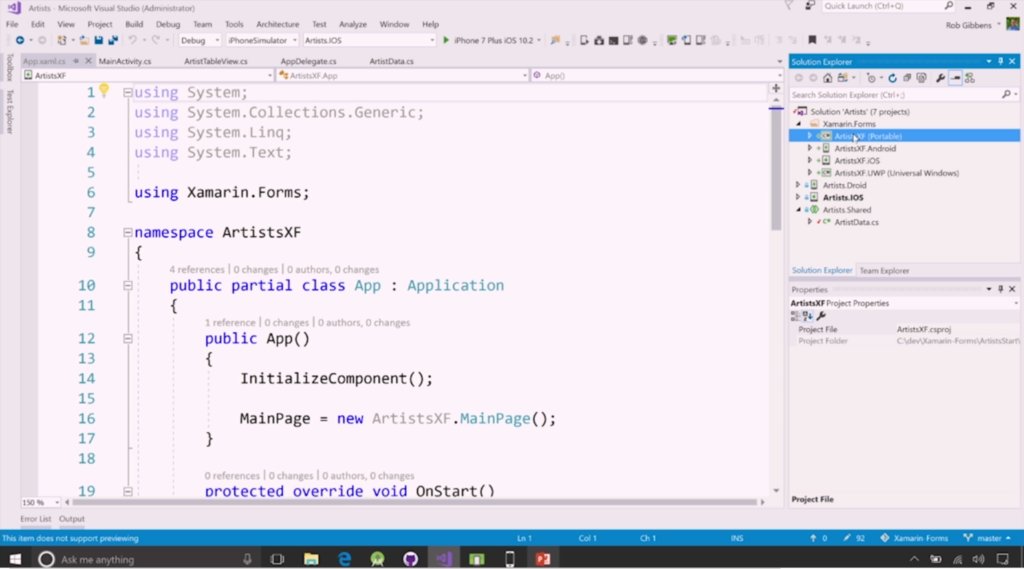The width and height of the screenshot is (1024, 569).
Task: Click the Windows Start button
Action: (15, 559)
